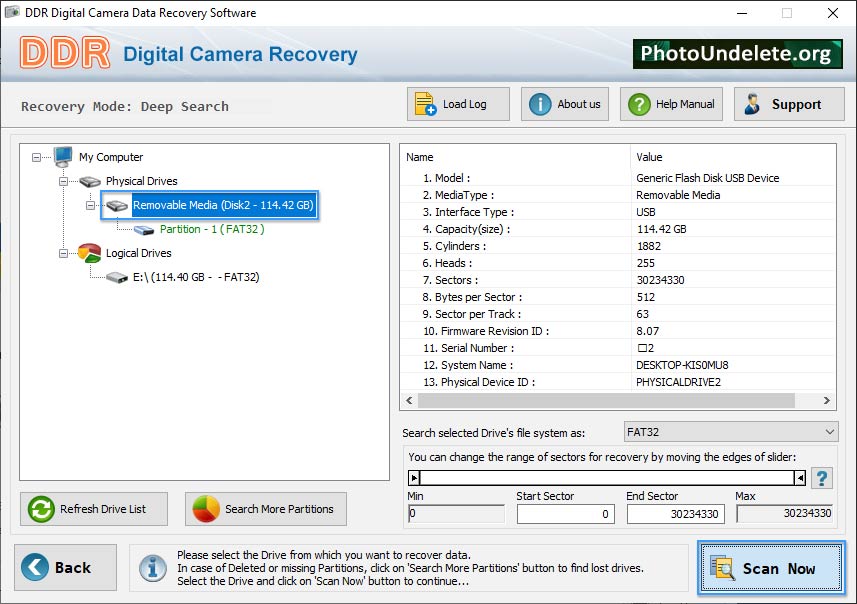Collapse the My Computer tree node
The width and height of the screenshot is (857, 604).
point(36,157)
